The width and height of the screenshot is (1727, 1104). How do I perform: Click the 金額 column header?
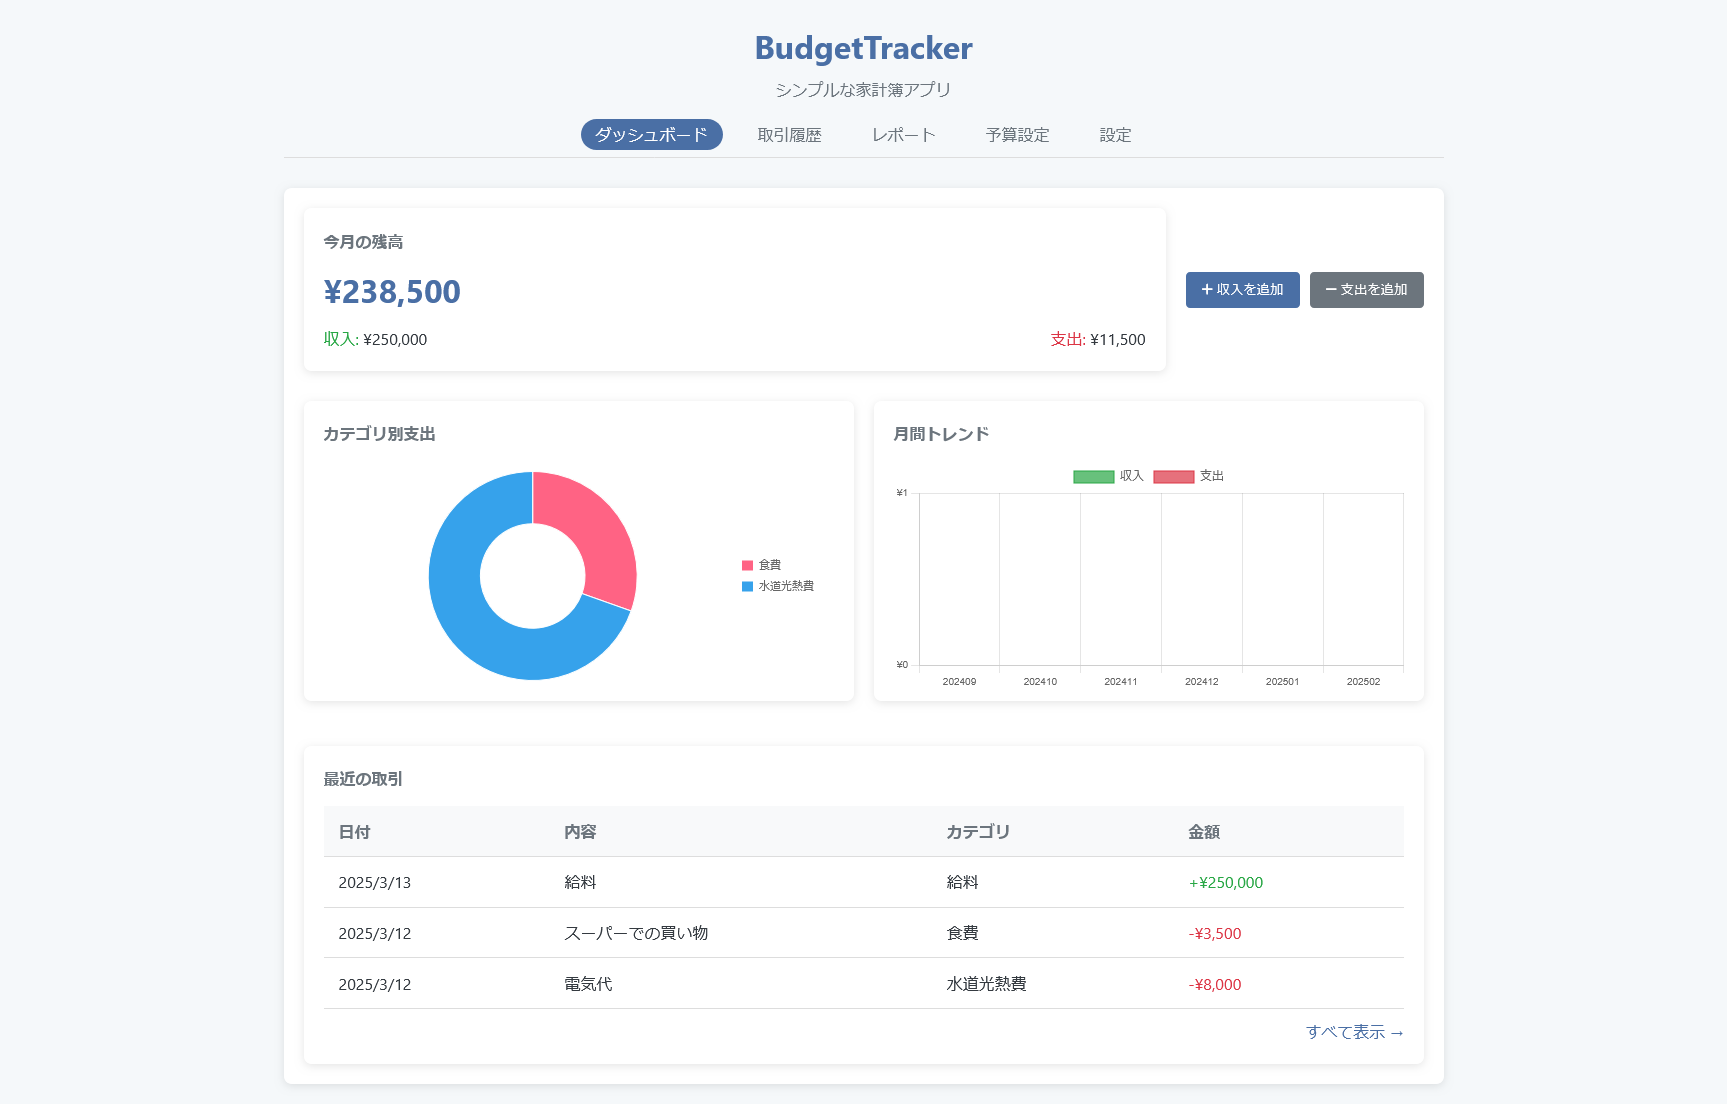[1203, 832]
